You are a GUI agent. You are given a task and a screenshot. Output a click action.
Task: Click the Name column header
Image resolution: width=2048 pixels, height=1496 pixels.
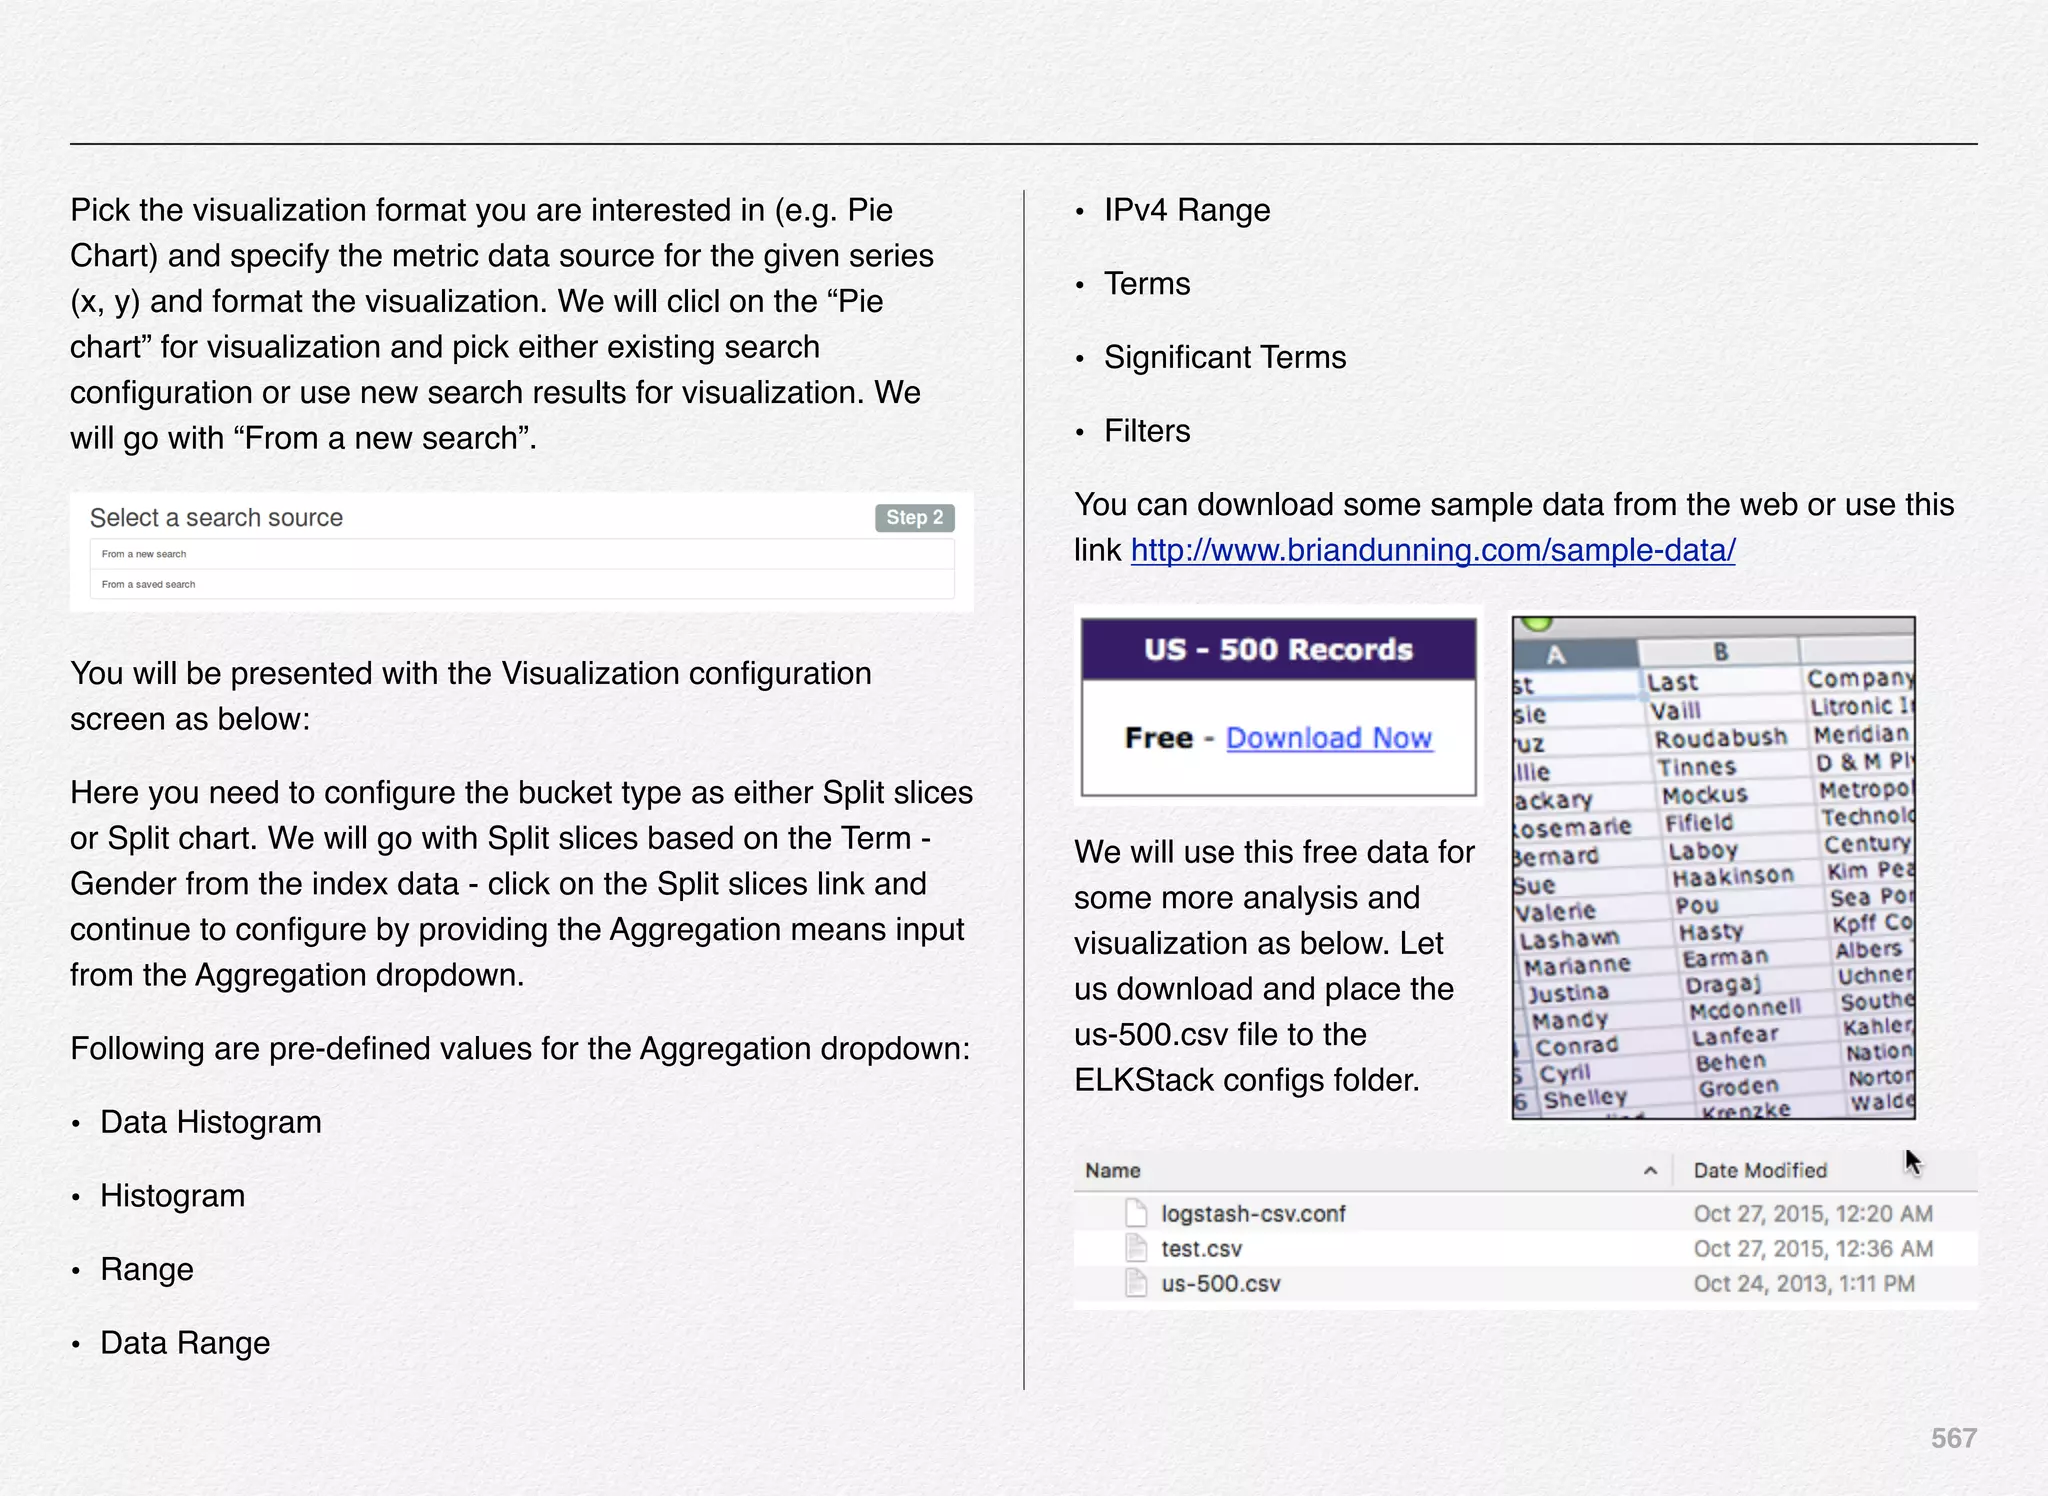pyautogui.click(x=1113, y=1171)
